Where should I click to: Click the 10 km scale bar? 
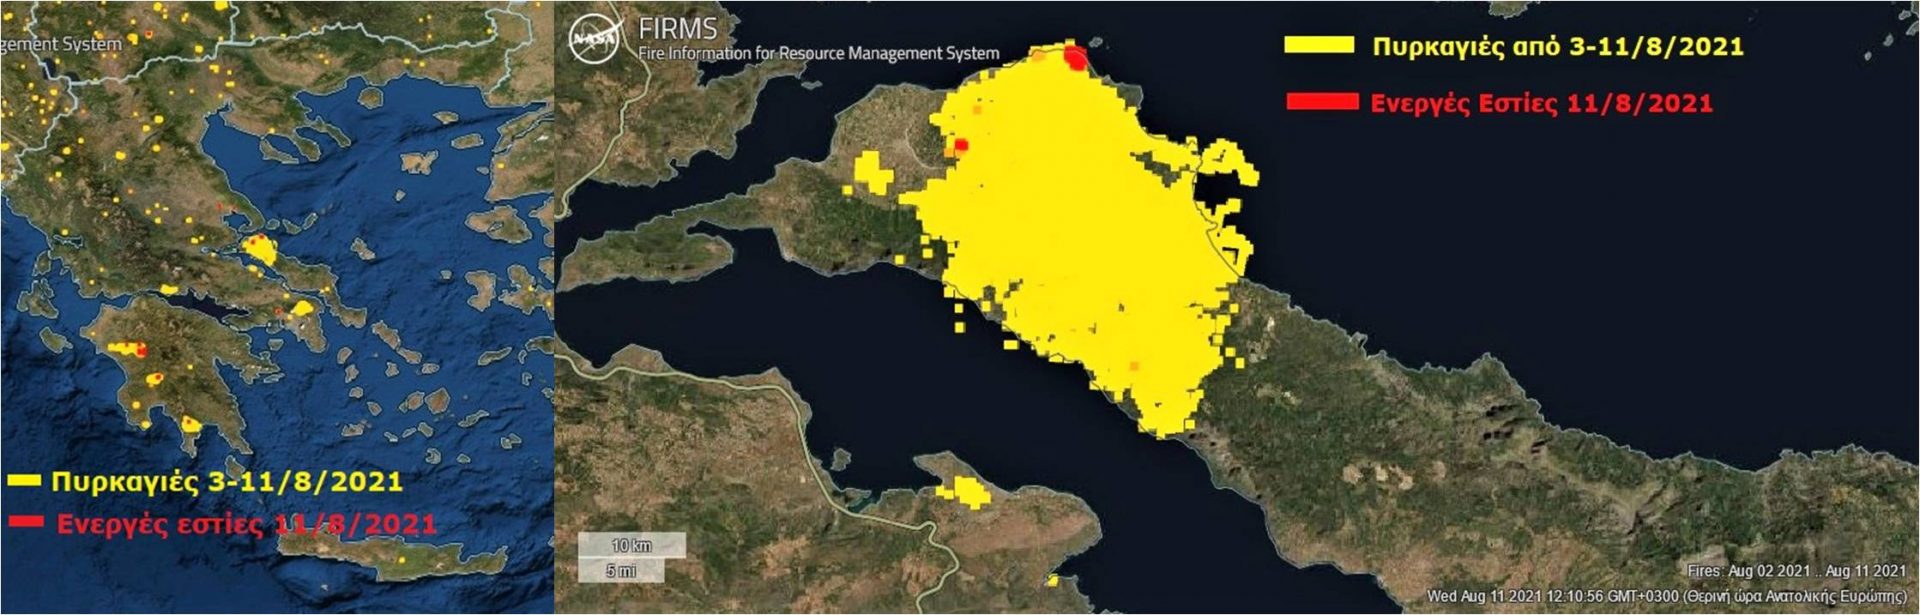632,545
